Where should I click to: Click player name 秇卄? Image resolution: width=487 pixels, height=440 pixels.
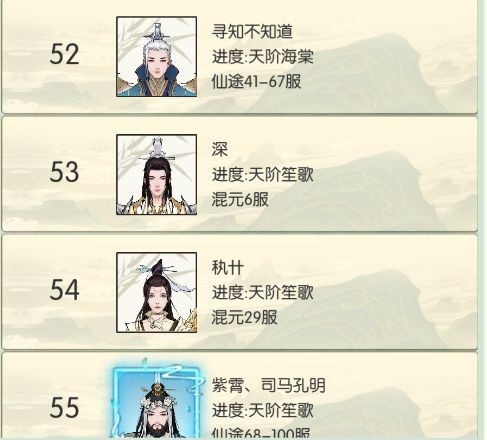click(x=228, y=267)
